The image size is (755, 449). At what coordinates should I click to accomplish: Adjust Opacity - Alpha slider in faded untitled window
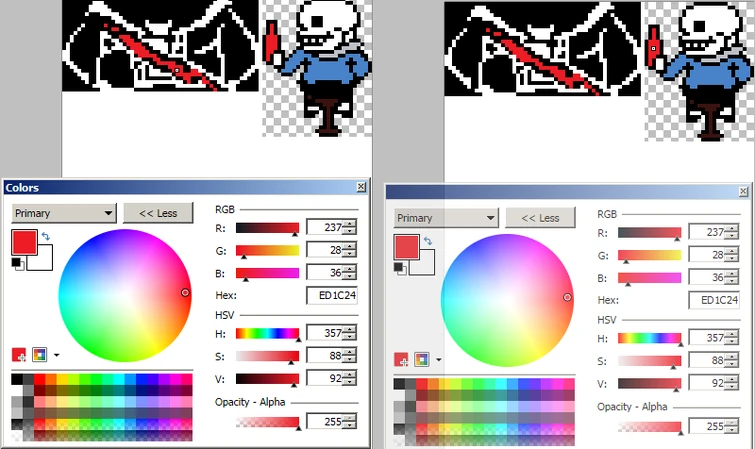tap(650, 427)
